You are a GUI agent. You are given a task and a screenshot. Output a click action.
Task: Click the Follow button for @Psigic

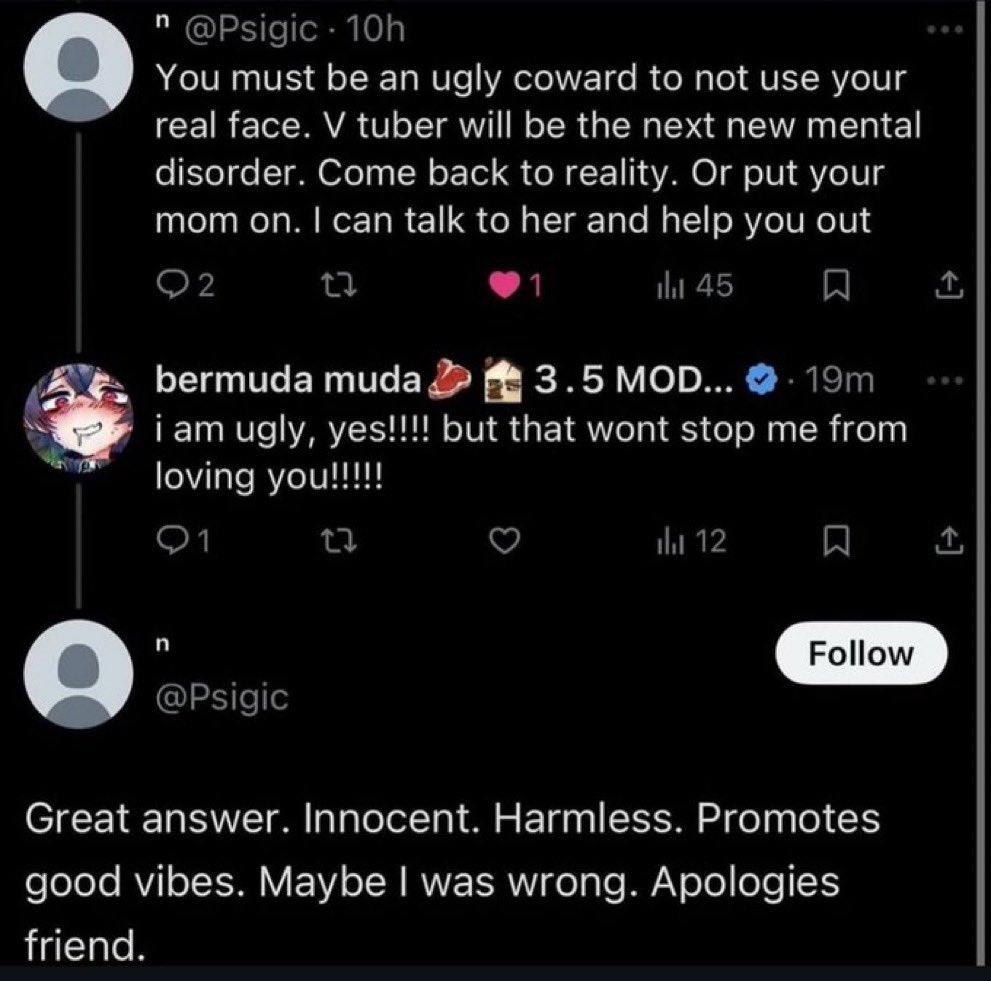pyautogui.click(x=861, y=653)
